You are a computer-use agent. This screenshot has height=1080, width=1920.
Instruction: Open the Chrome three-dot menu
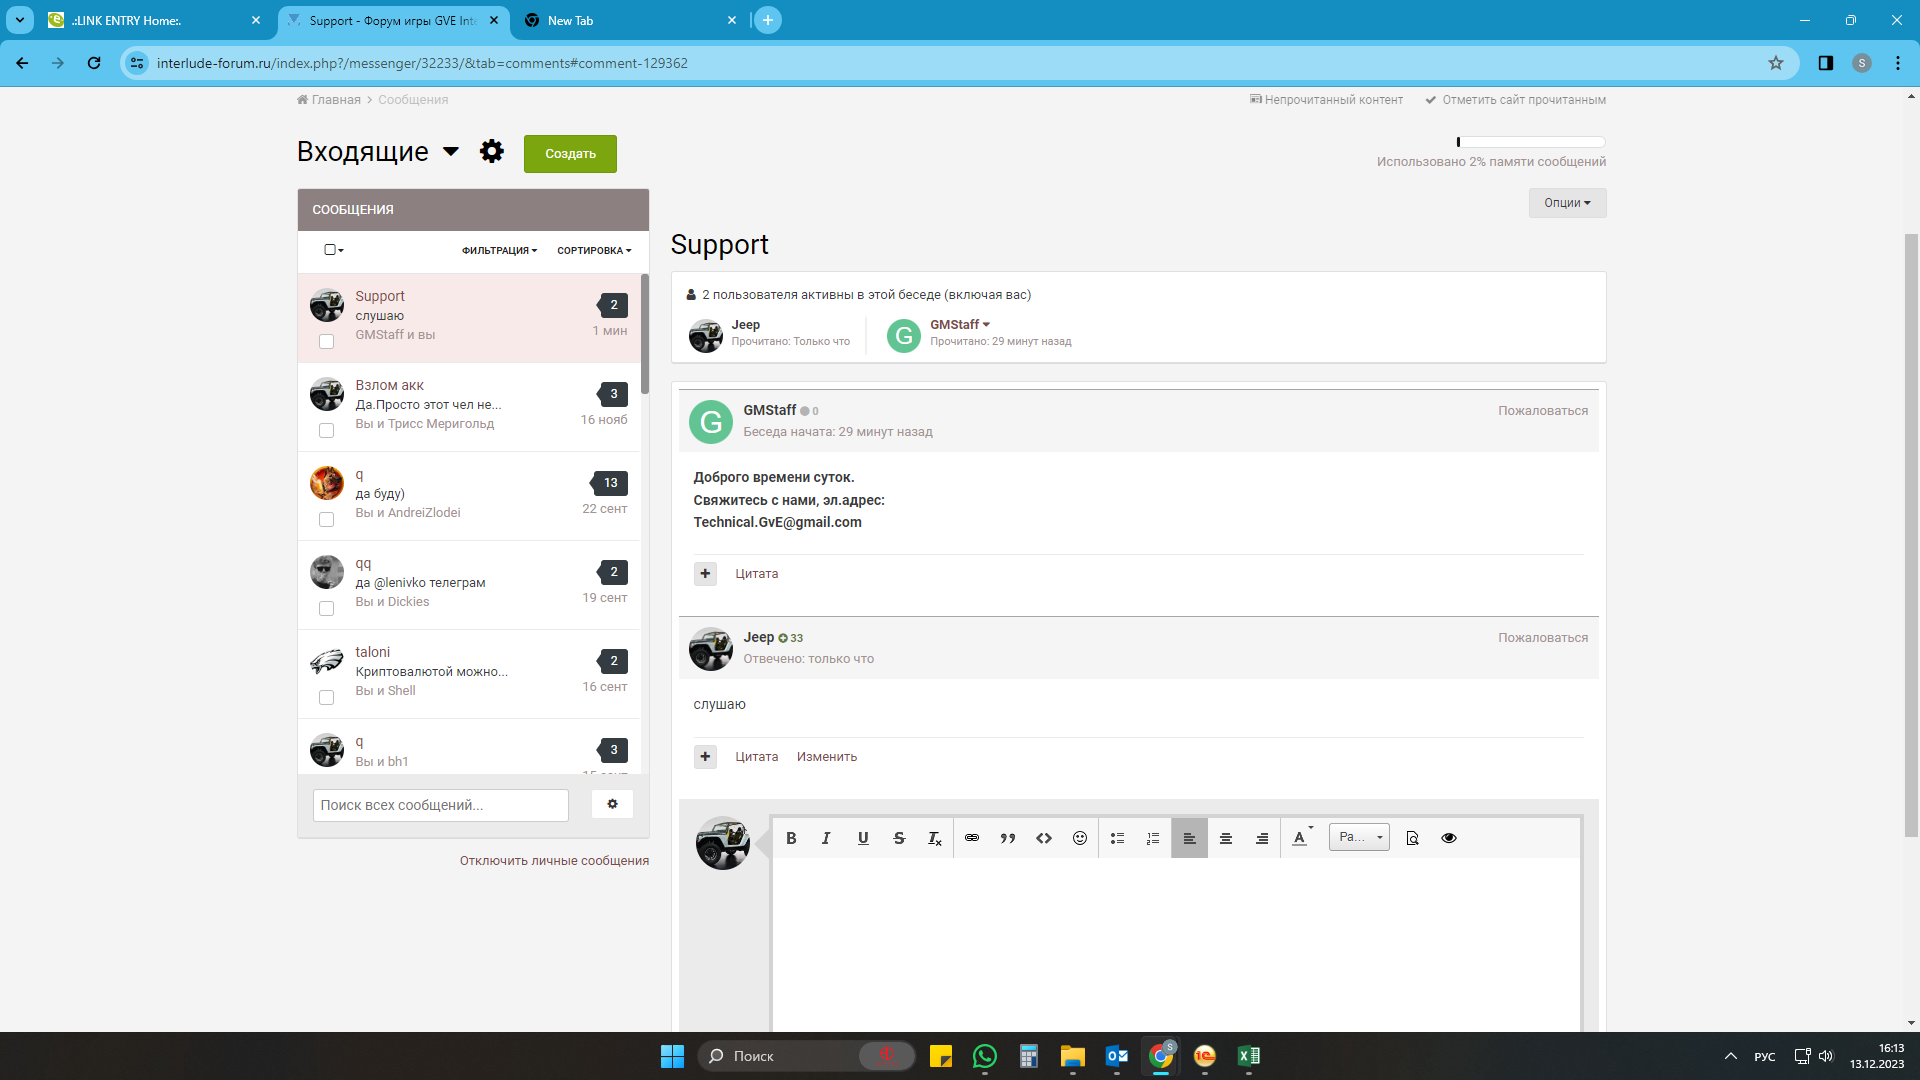coord(1898,63)
